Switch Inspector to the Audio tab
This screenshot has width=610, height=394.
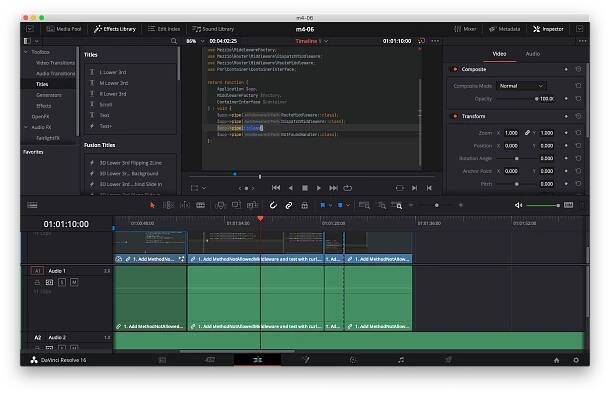coord(533,54)
